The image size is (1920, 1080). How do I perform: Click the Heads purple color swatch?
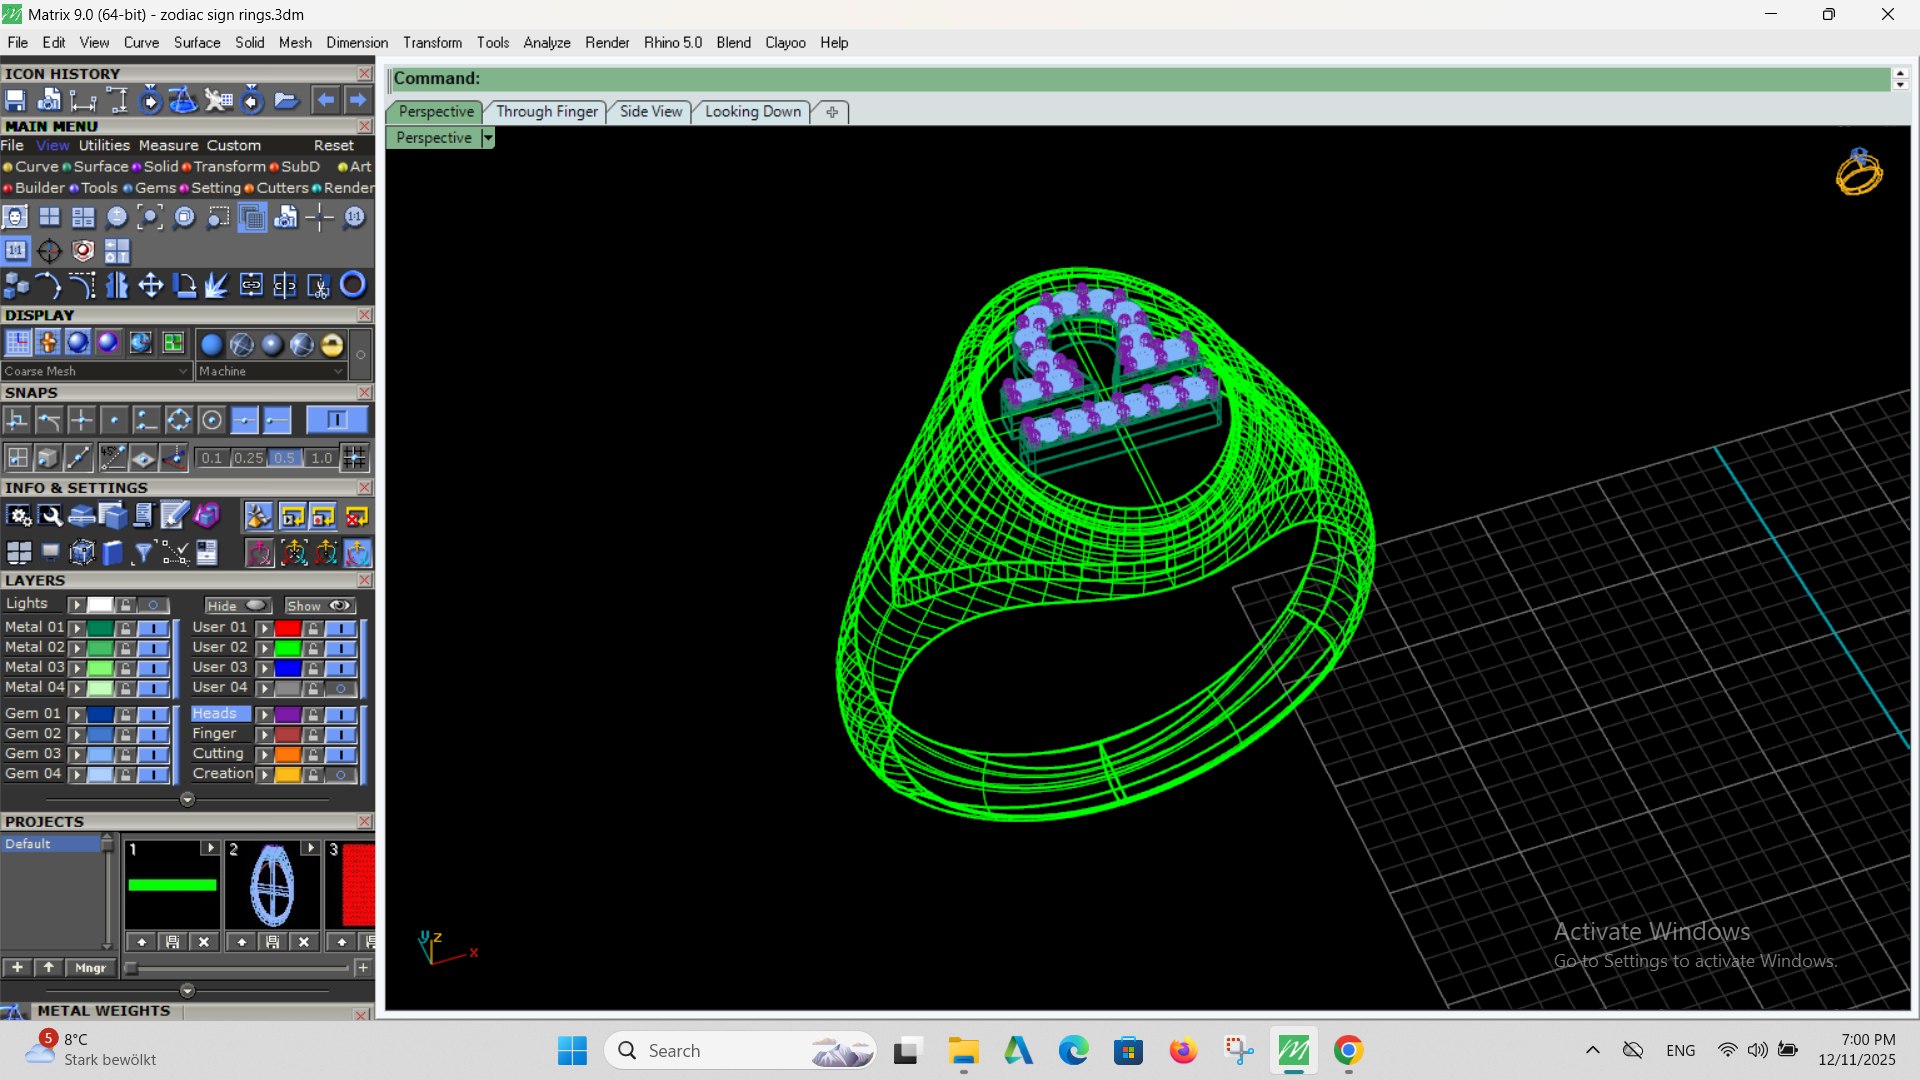tap(288, 715)
